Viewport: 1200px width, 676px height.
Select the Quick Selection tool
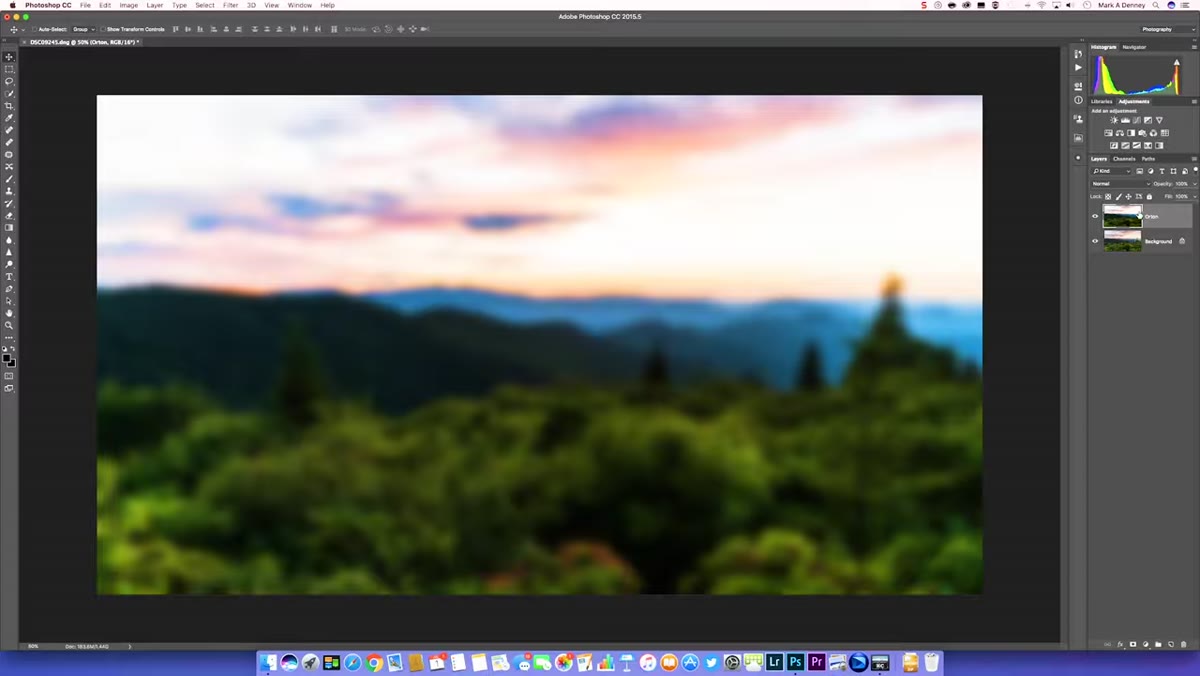(9, 94)
